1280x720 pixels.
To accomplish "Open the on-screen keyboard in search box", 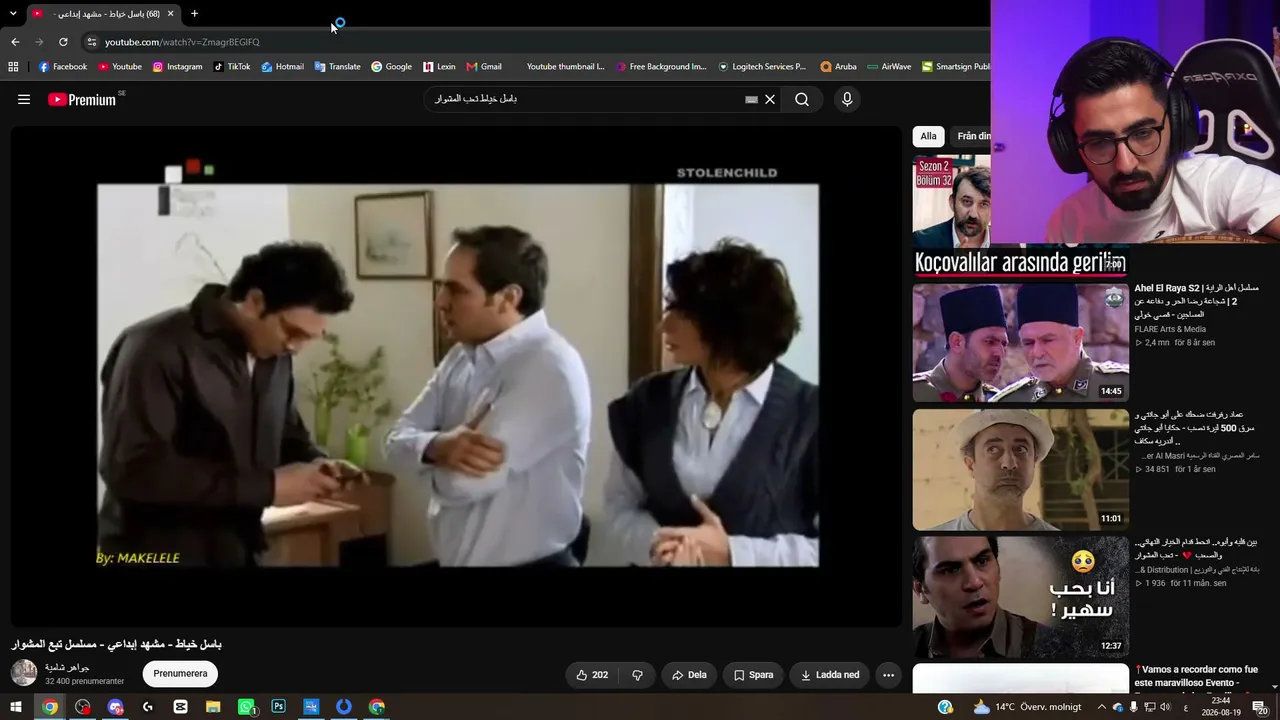I will click(751, 99).
